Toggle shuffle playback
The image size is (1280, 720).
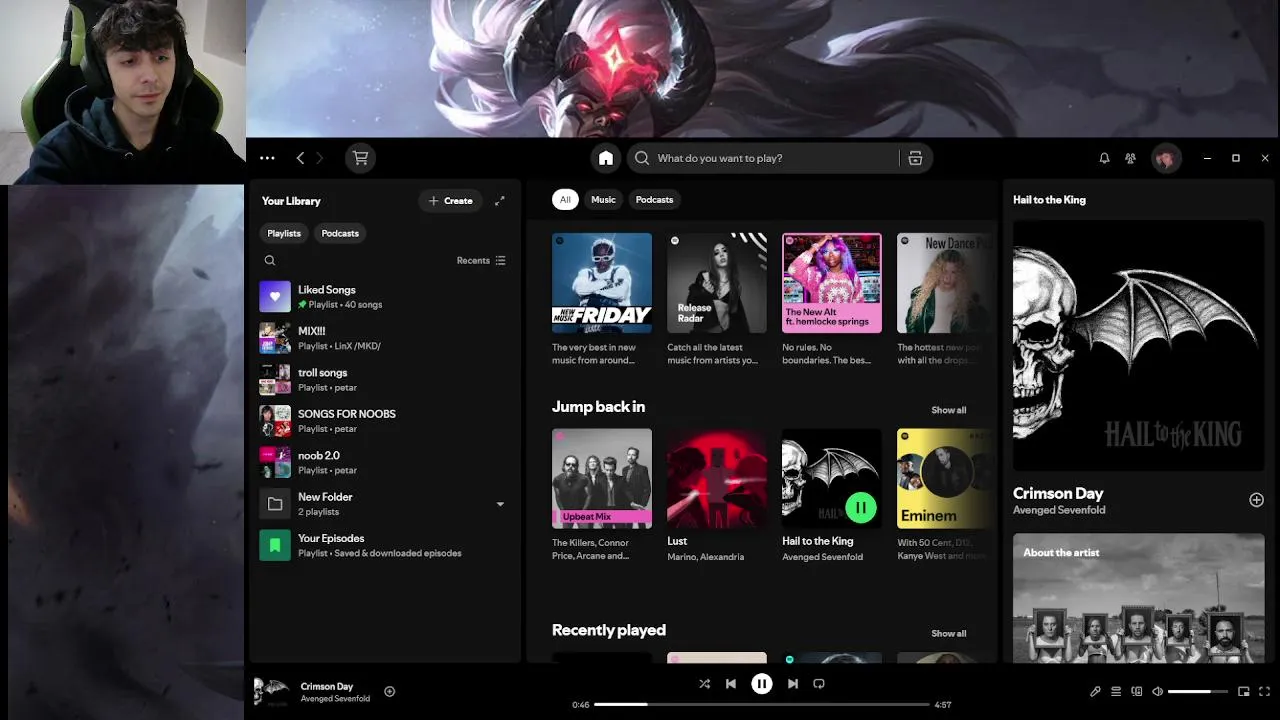[x=705, y=684]
